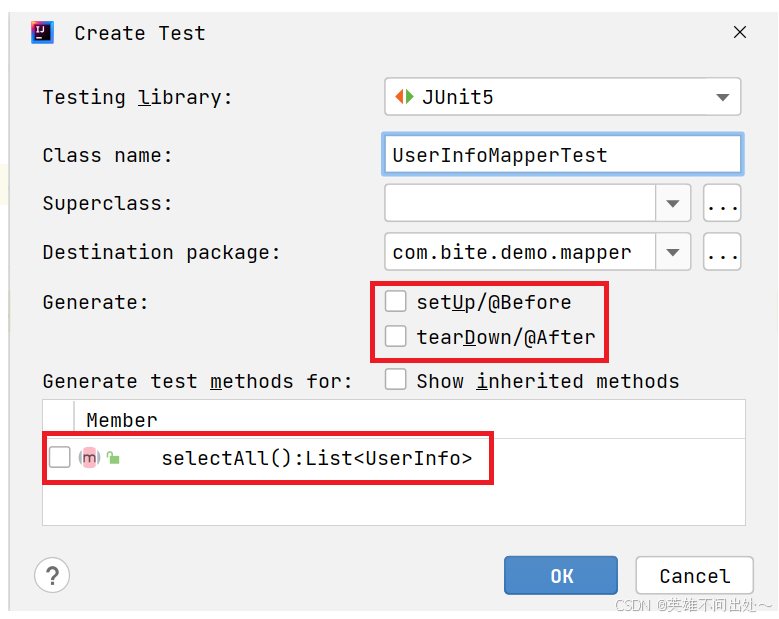Toggle Show inherited methods checkbox
The width and height of the screenshot is (779, 619).
(x=396, y=380)
